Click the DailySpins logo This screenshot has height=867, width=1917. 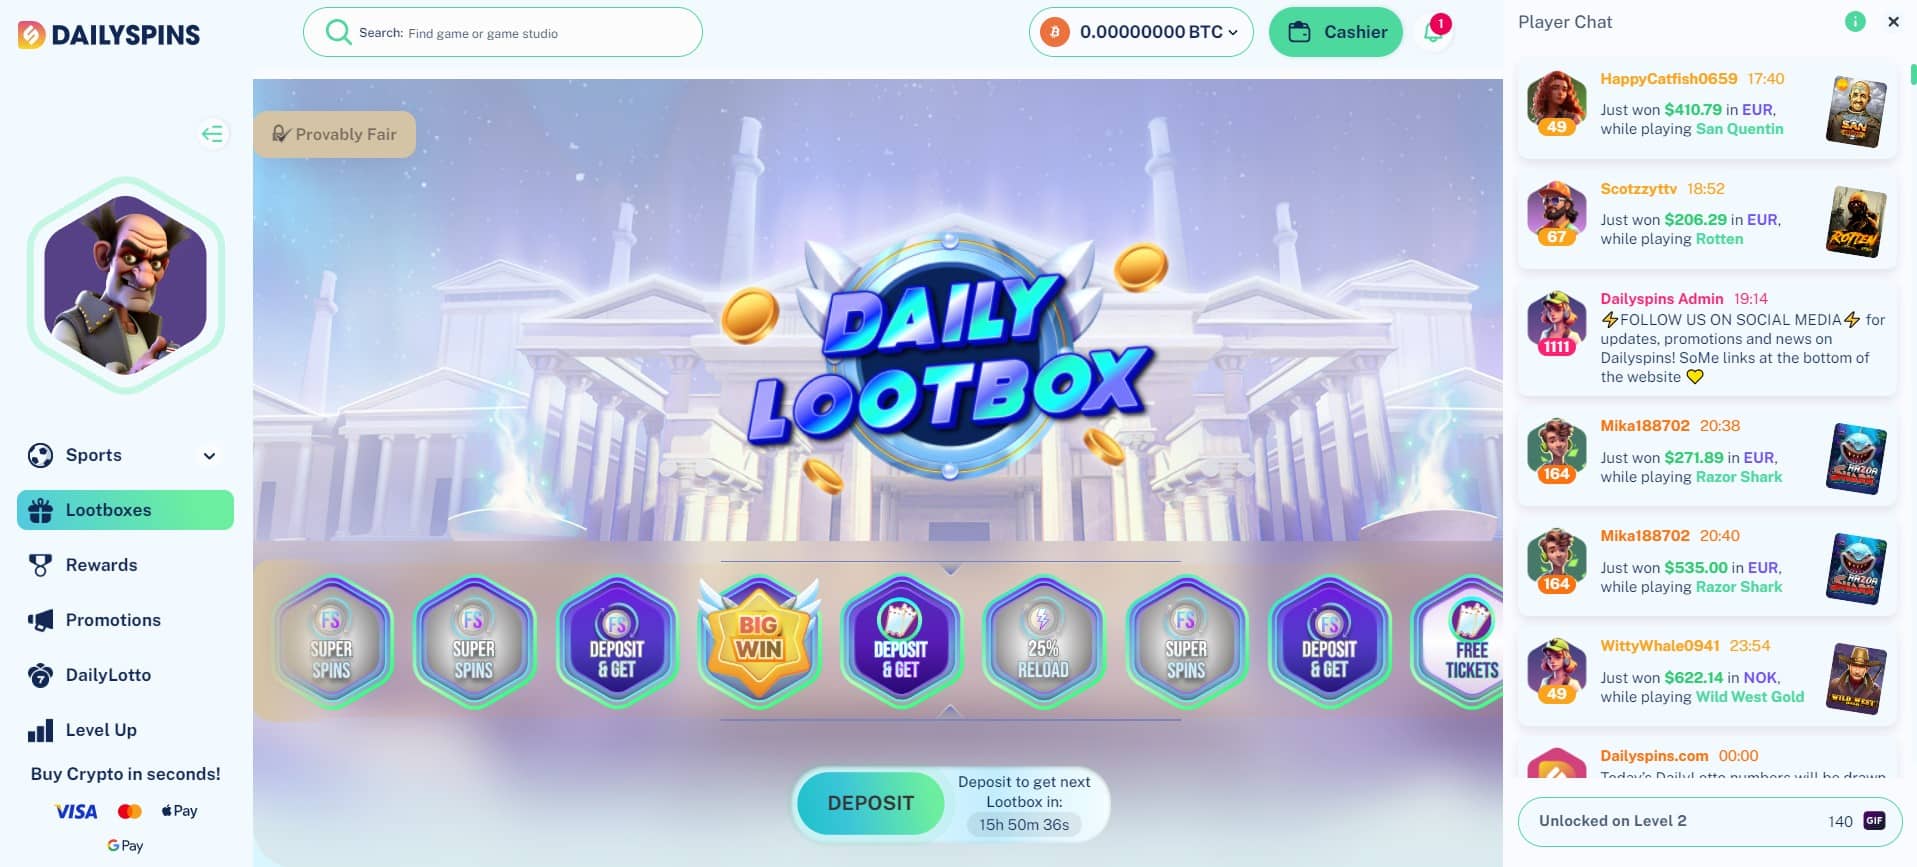[x=109, y=35]
